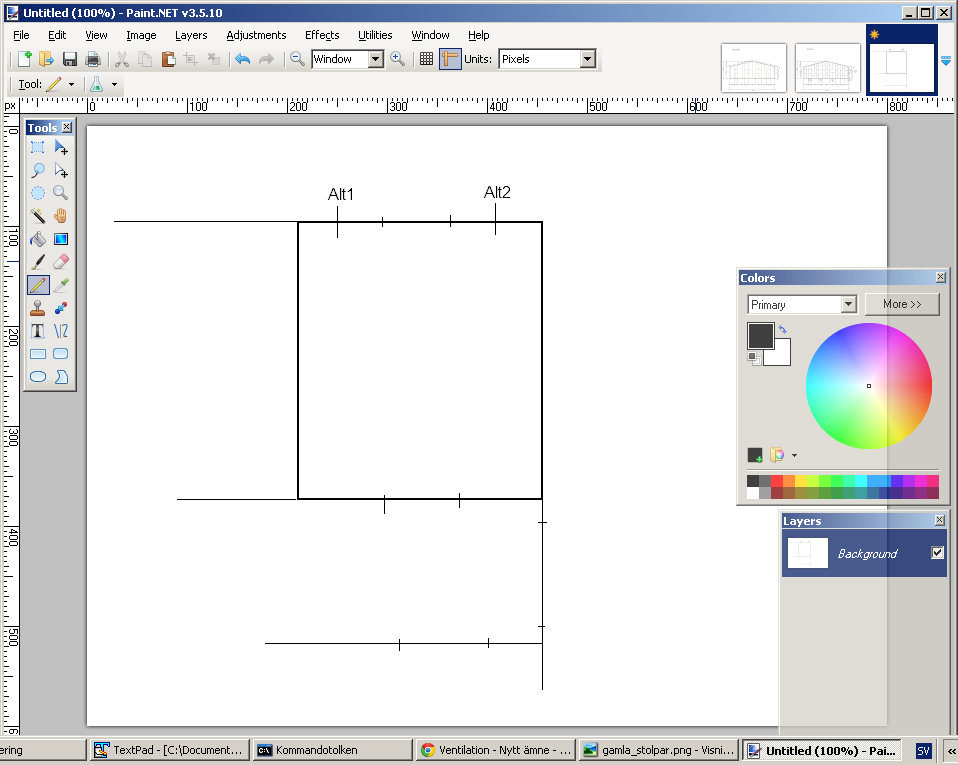Switch to the first image thumbnail
The width and height of the screenshot is (958, 765).
(x=753, y=68)
